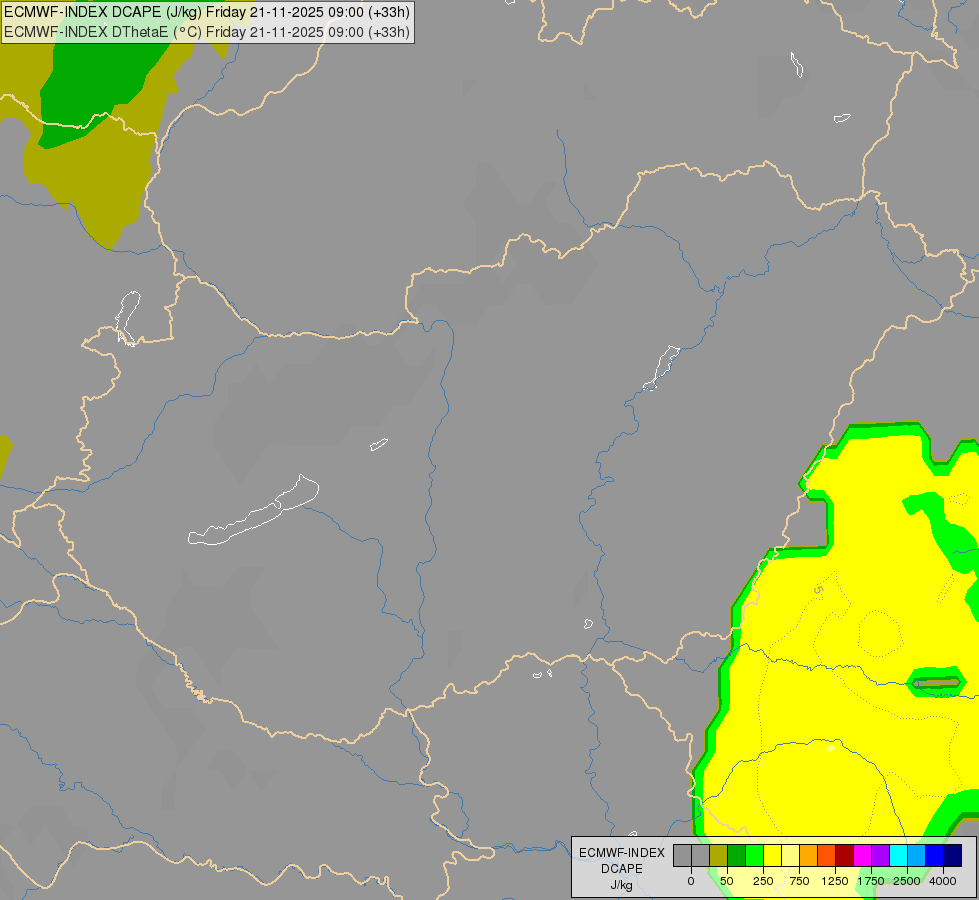Select the navy legend swatch
Image resolution: width=979 pixels, height=900 pixels.
(x=953, y=855)
